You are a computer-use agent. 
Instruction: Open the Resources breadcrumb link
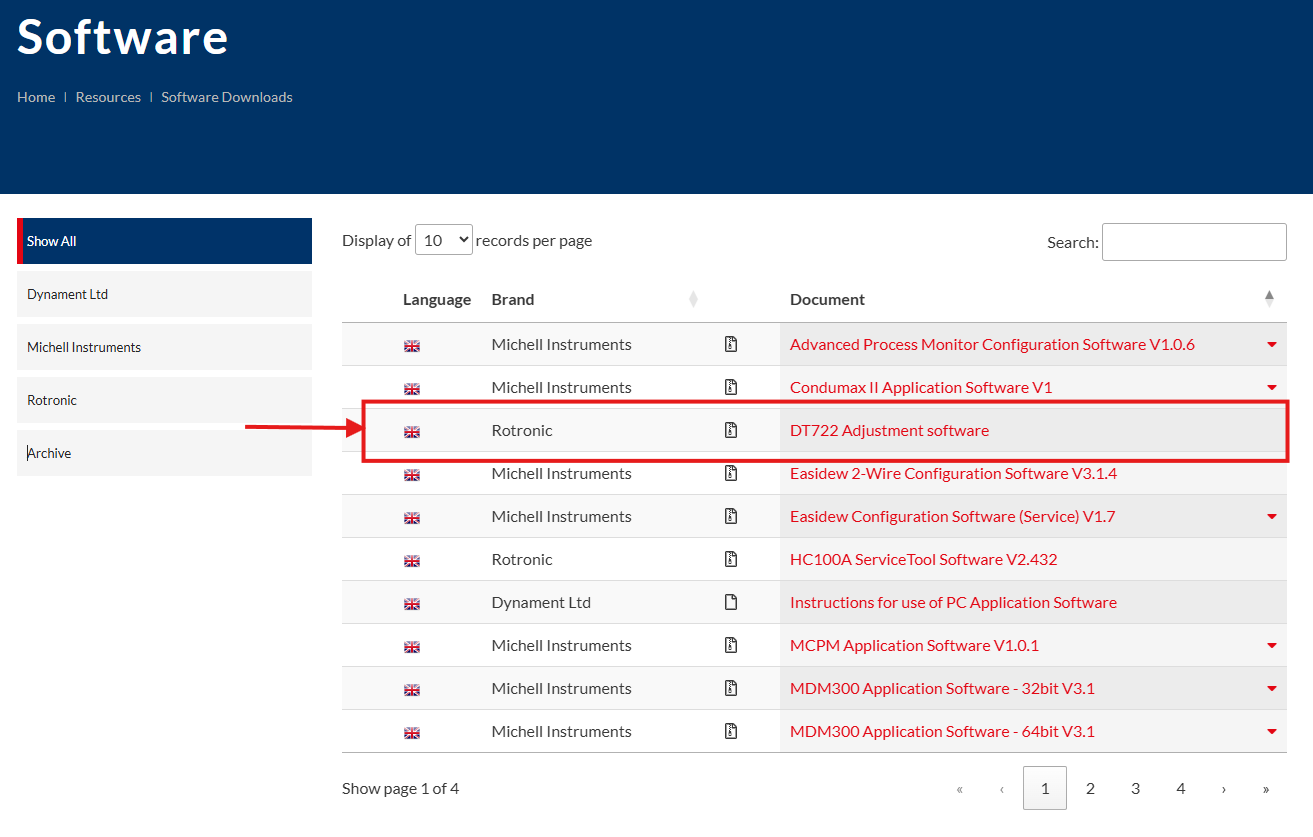click(x=108, y=97)
